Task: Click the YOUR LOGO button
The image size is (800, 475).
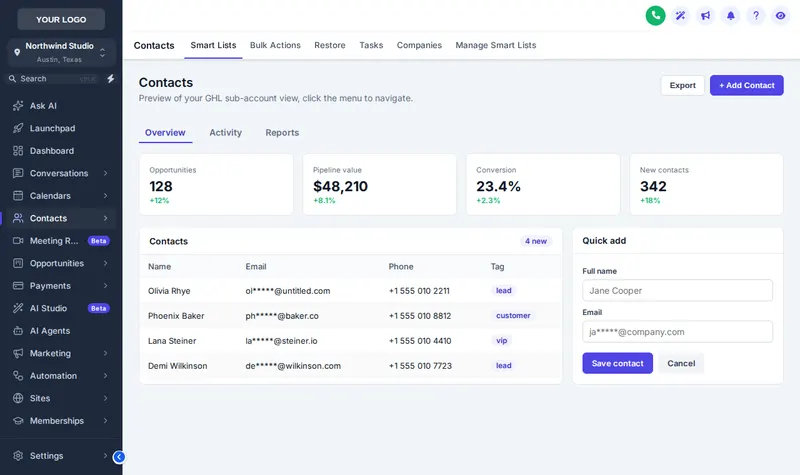Action: [61, 19]
